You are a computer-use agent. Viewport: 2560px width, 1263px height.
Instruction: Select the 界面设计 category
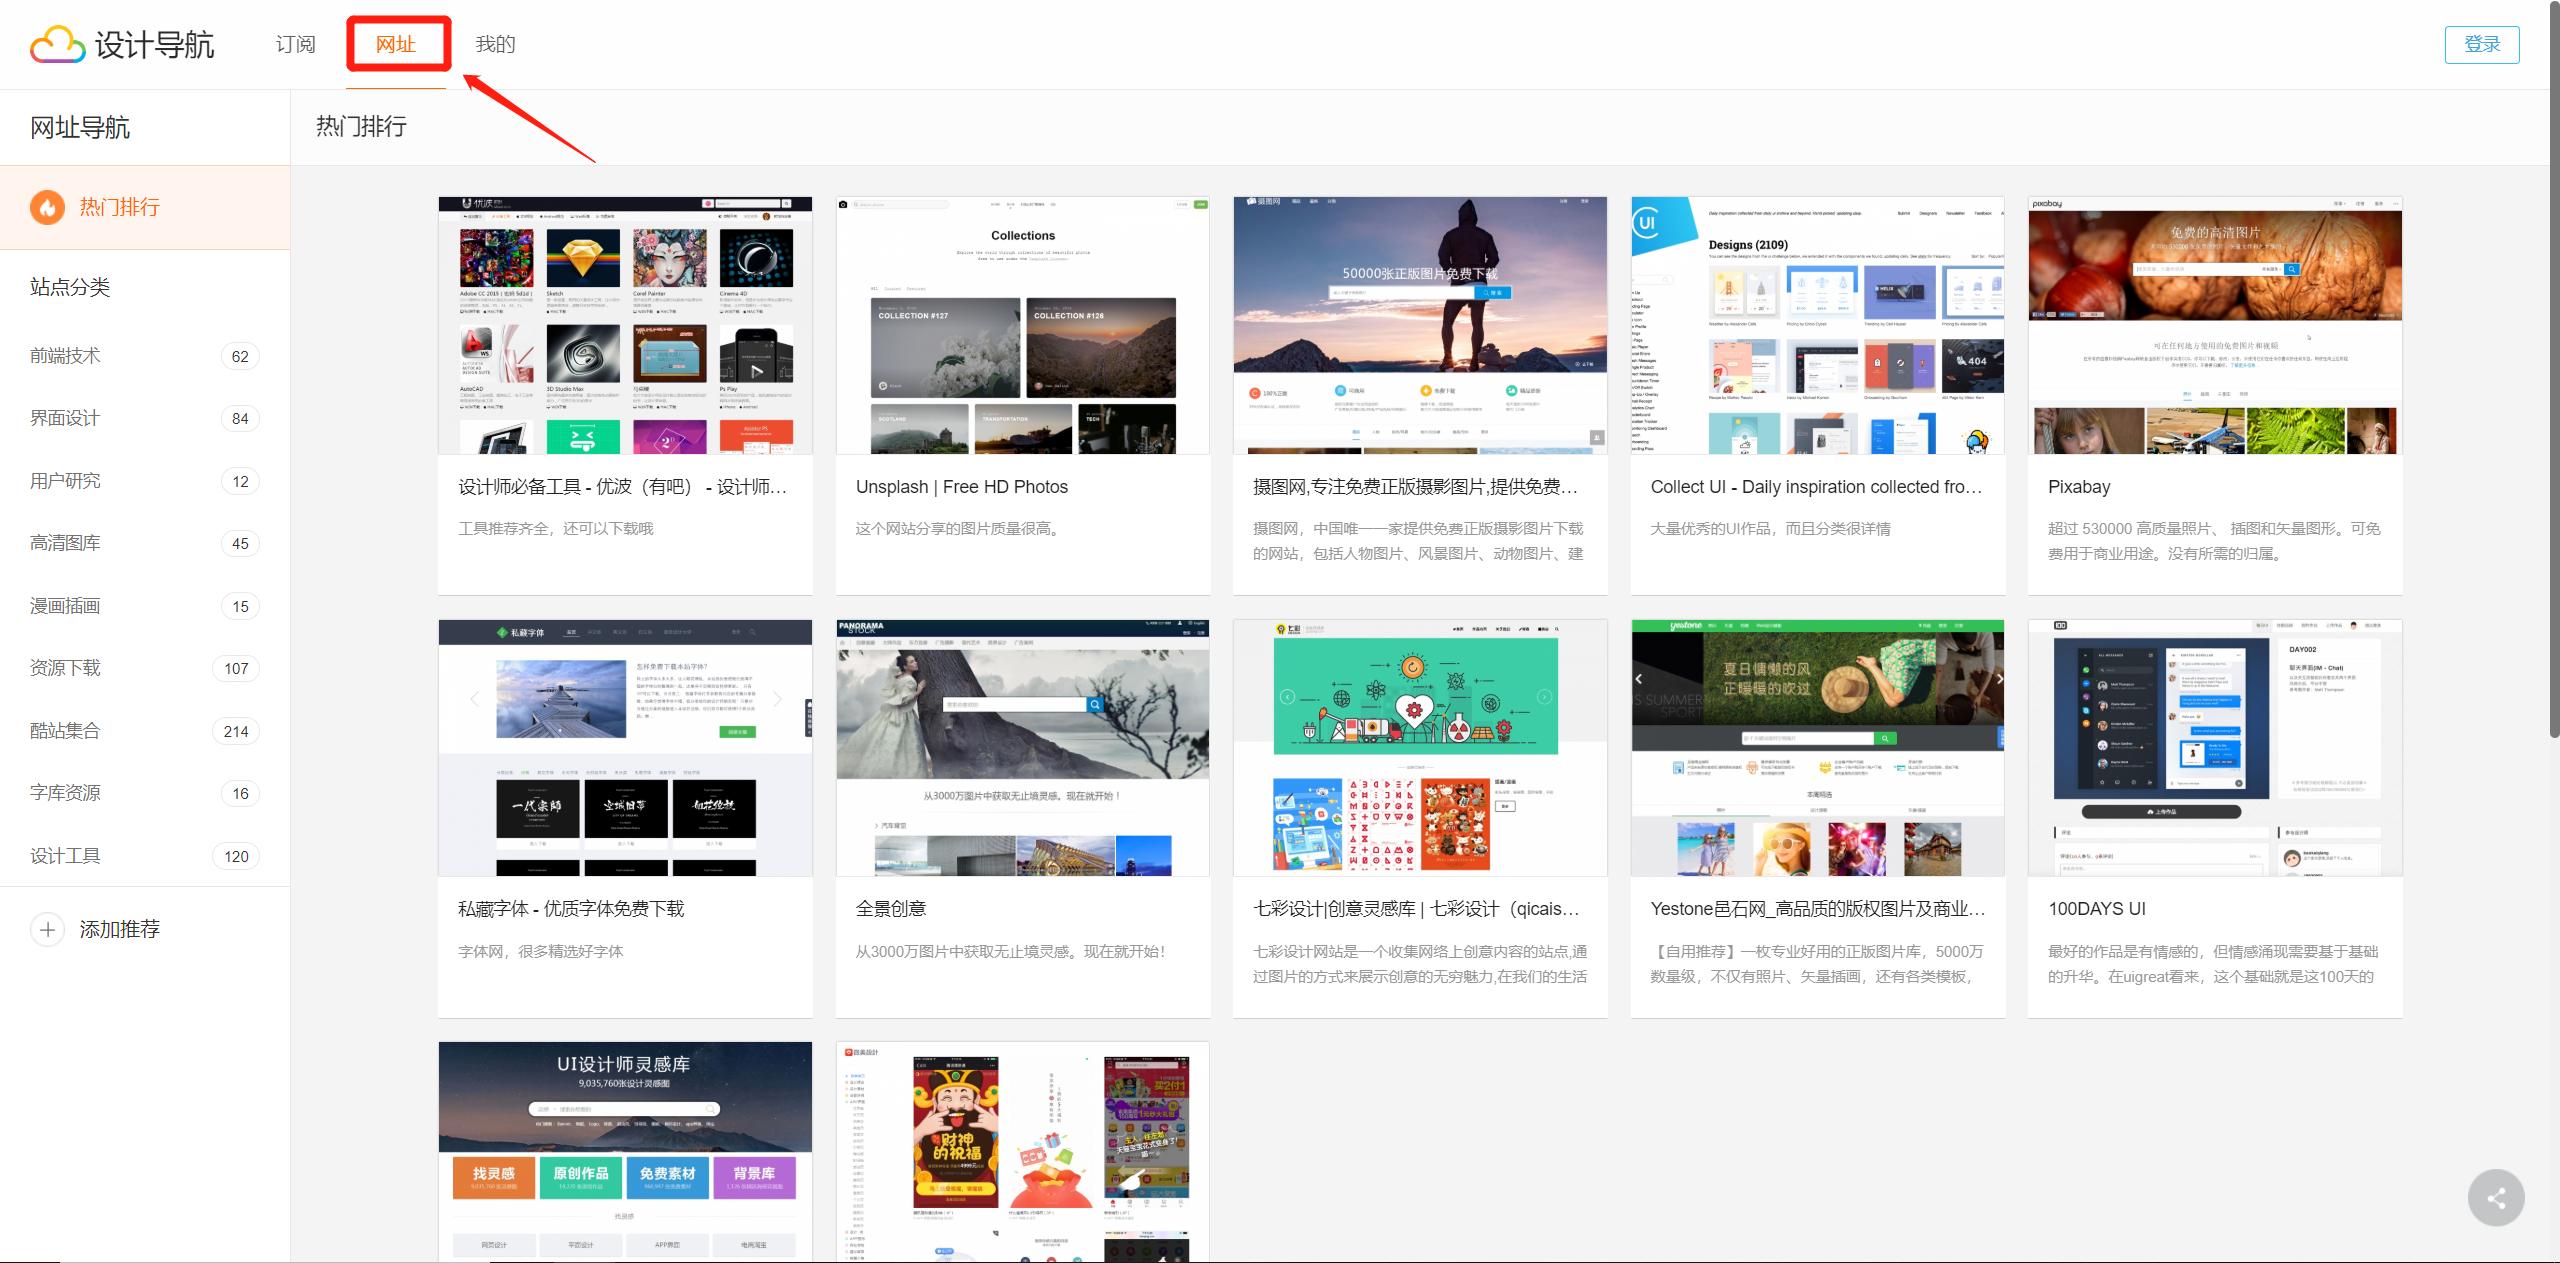[65, 418]
